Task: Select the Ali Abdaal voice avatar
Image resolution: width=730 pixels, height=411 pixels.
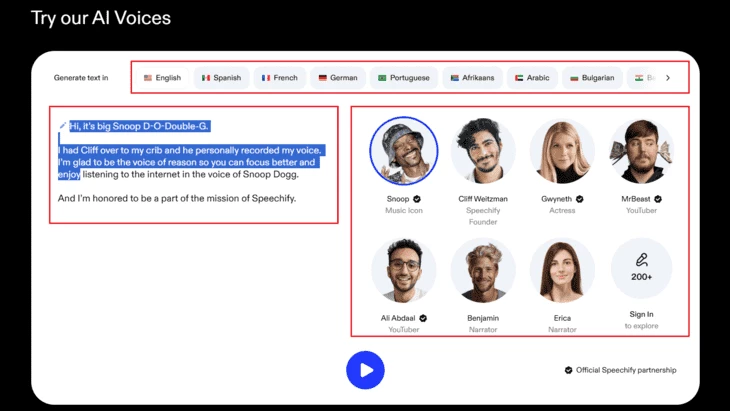Action: [x=404, y=270]
